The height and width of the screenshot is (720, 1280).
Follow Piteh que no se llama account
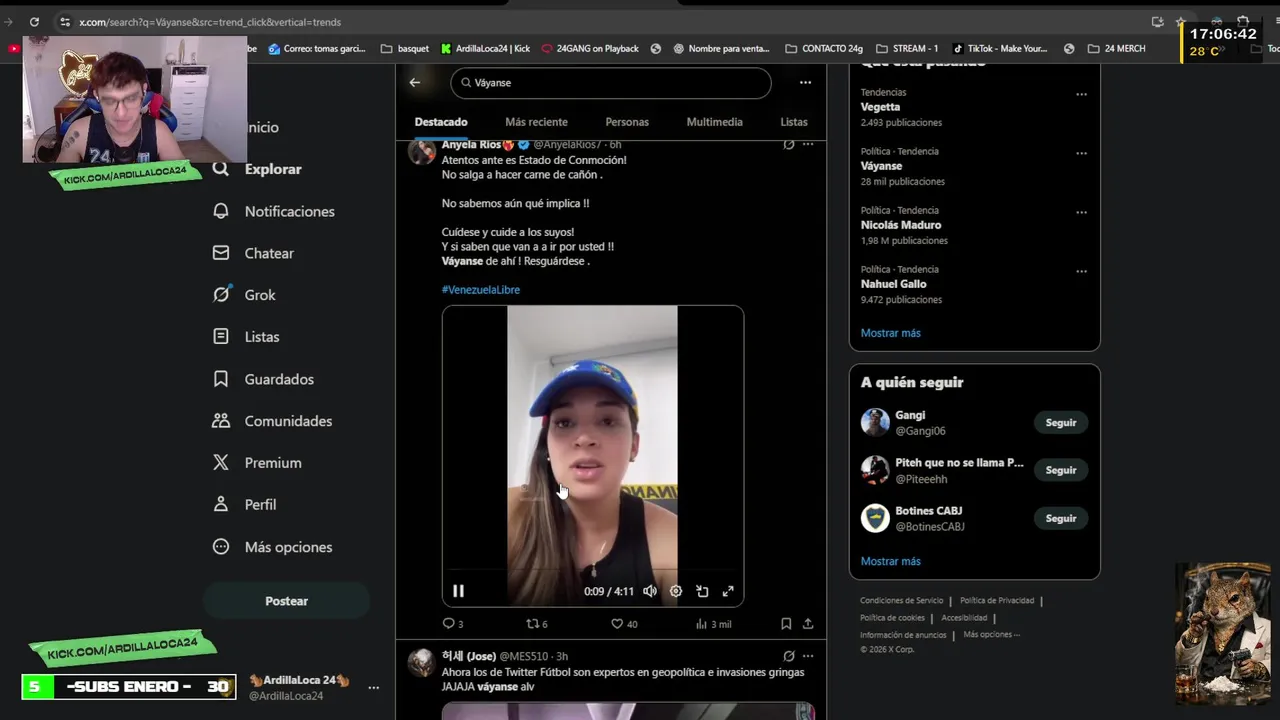coord(1061,470)
